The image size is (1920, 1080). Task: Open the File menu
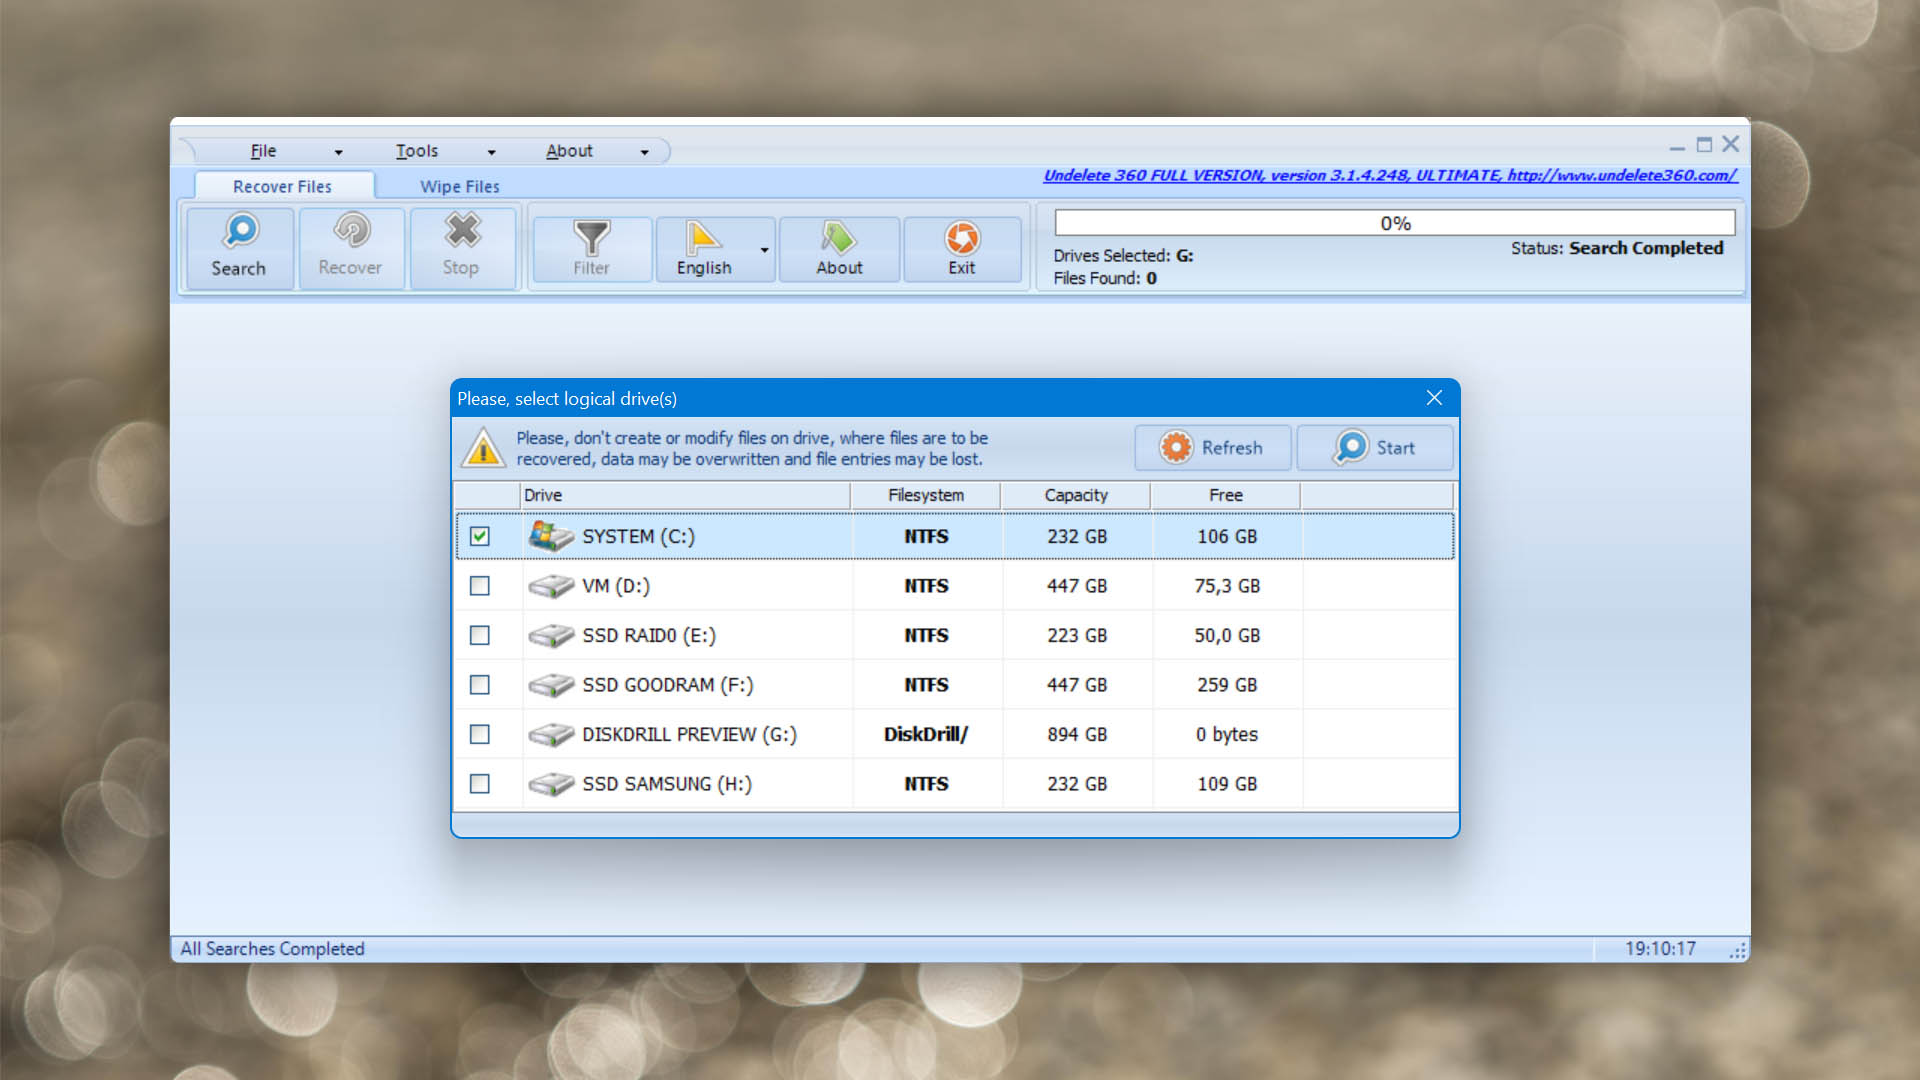coord(263,151)
